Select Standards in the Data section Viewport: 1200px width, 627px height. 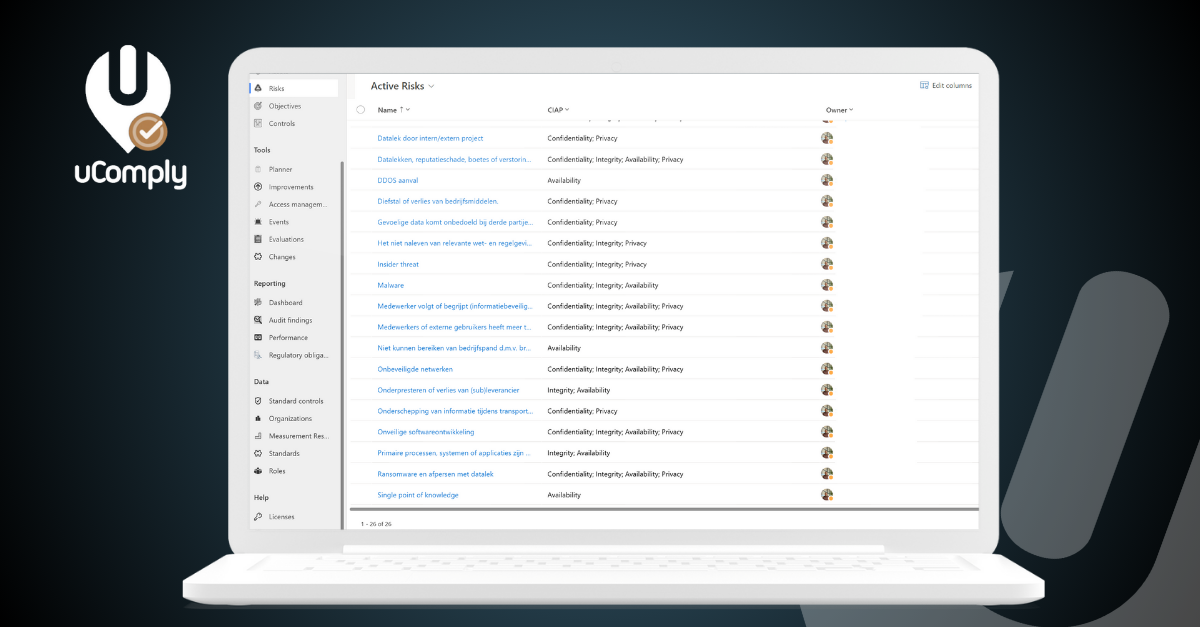pos(284,453)
